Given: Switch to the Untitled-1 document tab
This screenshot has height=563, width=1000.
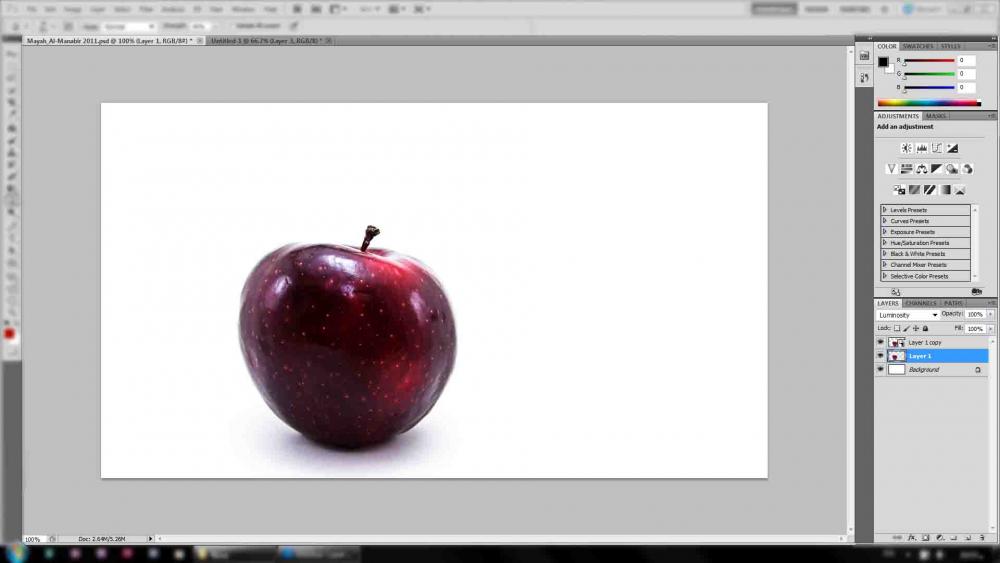Looking at the screenshot, I should [x=267, y=41].
